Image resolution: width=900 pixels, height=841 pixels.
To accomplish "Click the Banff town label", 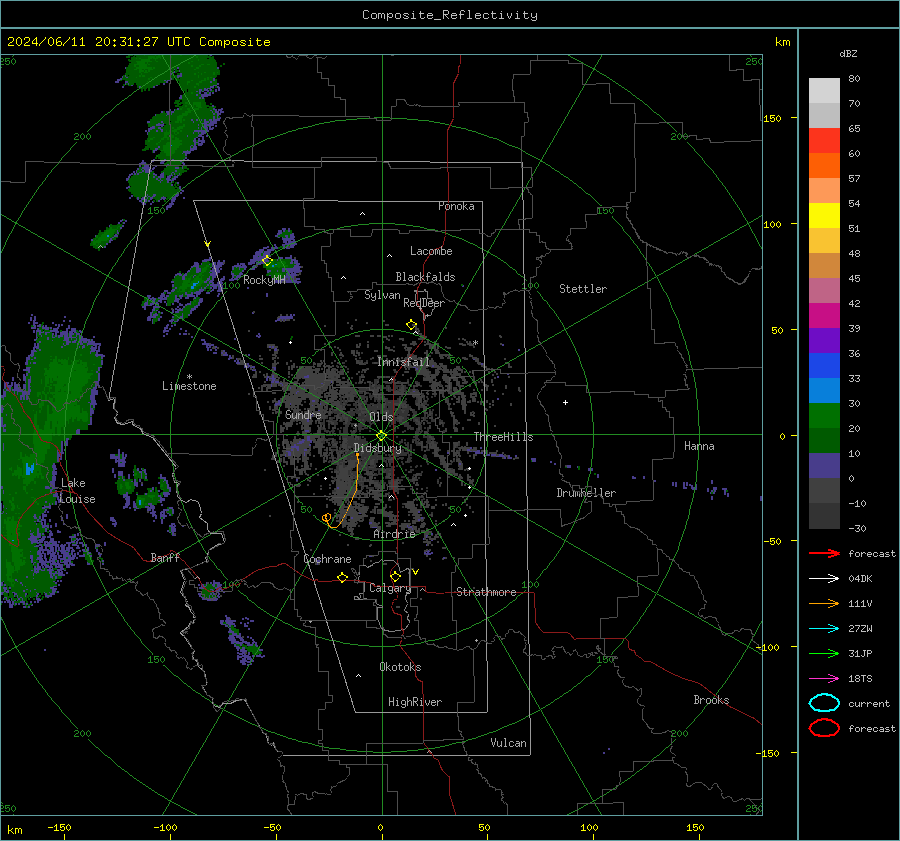I will (165, 557).
